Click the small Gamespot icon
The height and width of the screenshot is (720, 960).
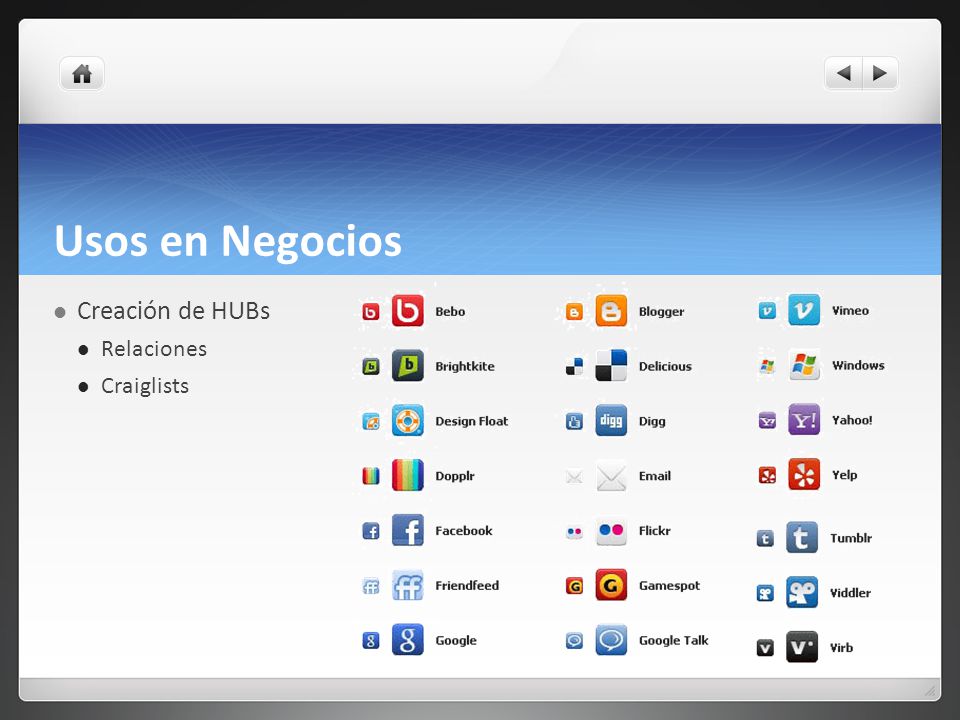click(574, 586)
